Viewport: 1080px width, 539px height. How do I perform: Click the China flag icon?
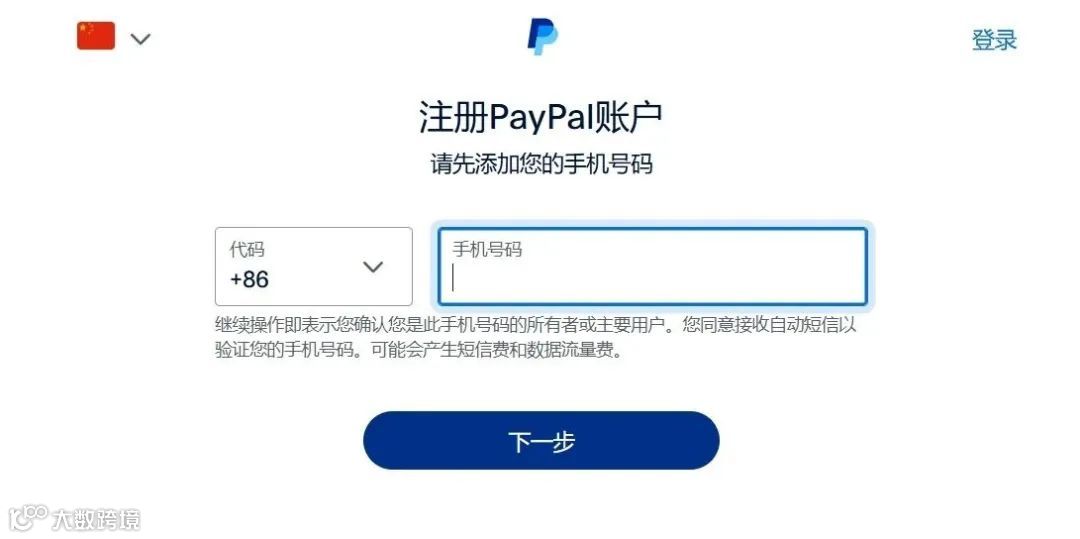click(96, 36)
